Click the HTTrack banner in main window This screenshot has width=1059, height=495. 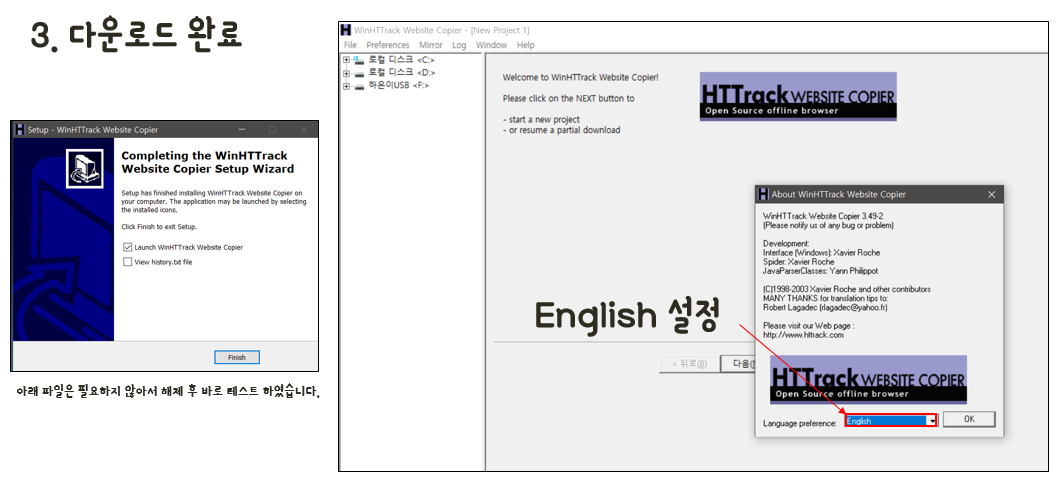pos(798,97)
